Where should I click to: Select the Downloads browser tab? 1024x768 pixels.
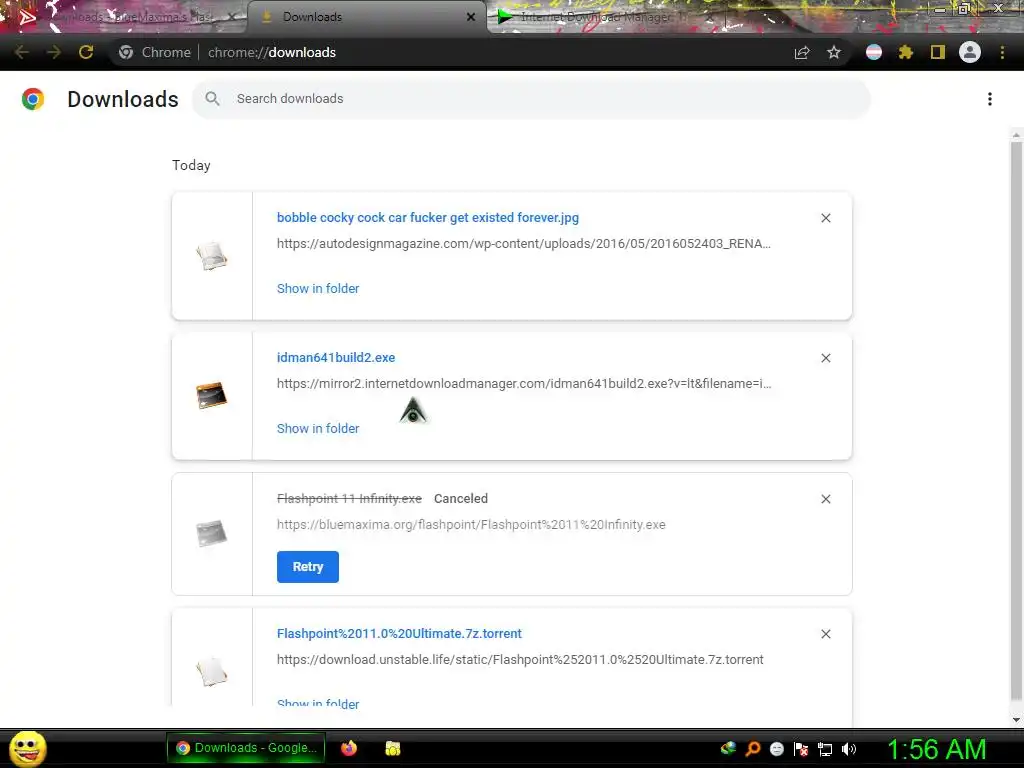[366, 17]
